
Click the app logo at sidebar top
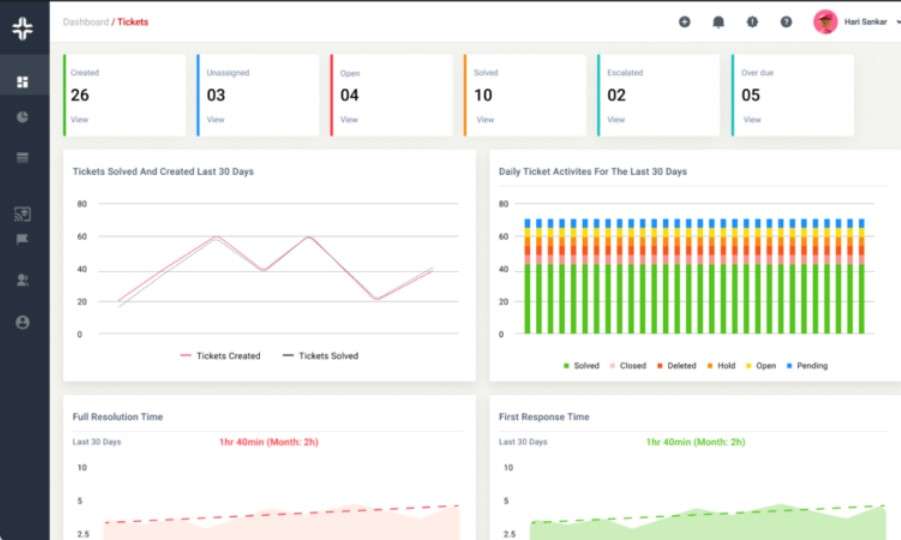23,28
